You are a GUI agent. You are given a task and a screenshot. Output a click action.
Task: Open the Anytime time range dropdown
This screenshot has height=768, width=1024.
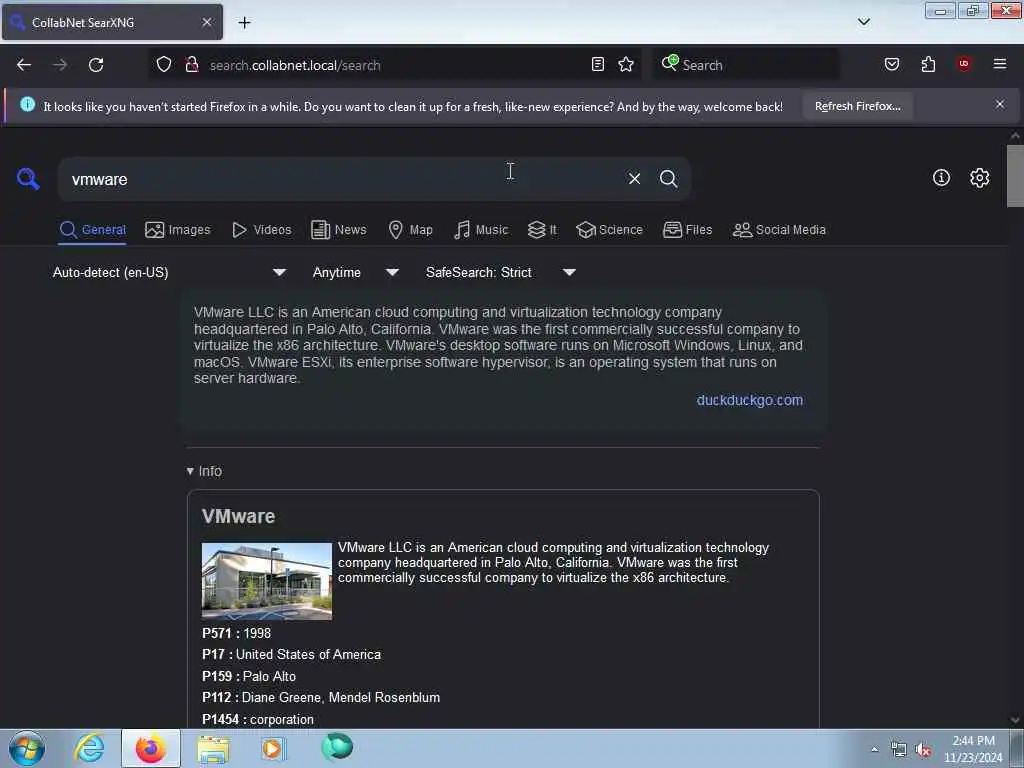click(x=355, y=272)
